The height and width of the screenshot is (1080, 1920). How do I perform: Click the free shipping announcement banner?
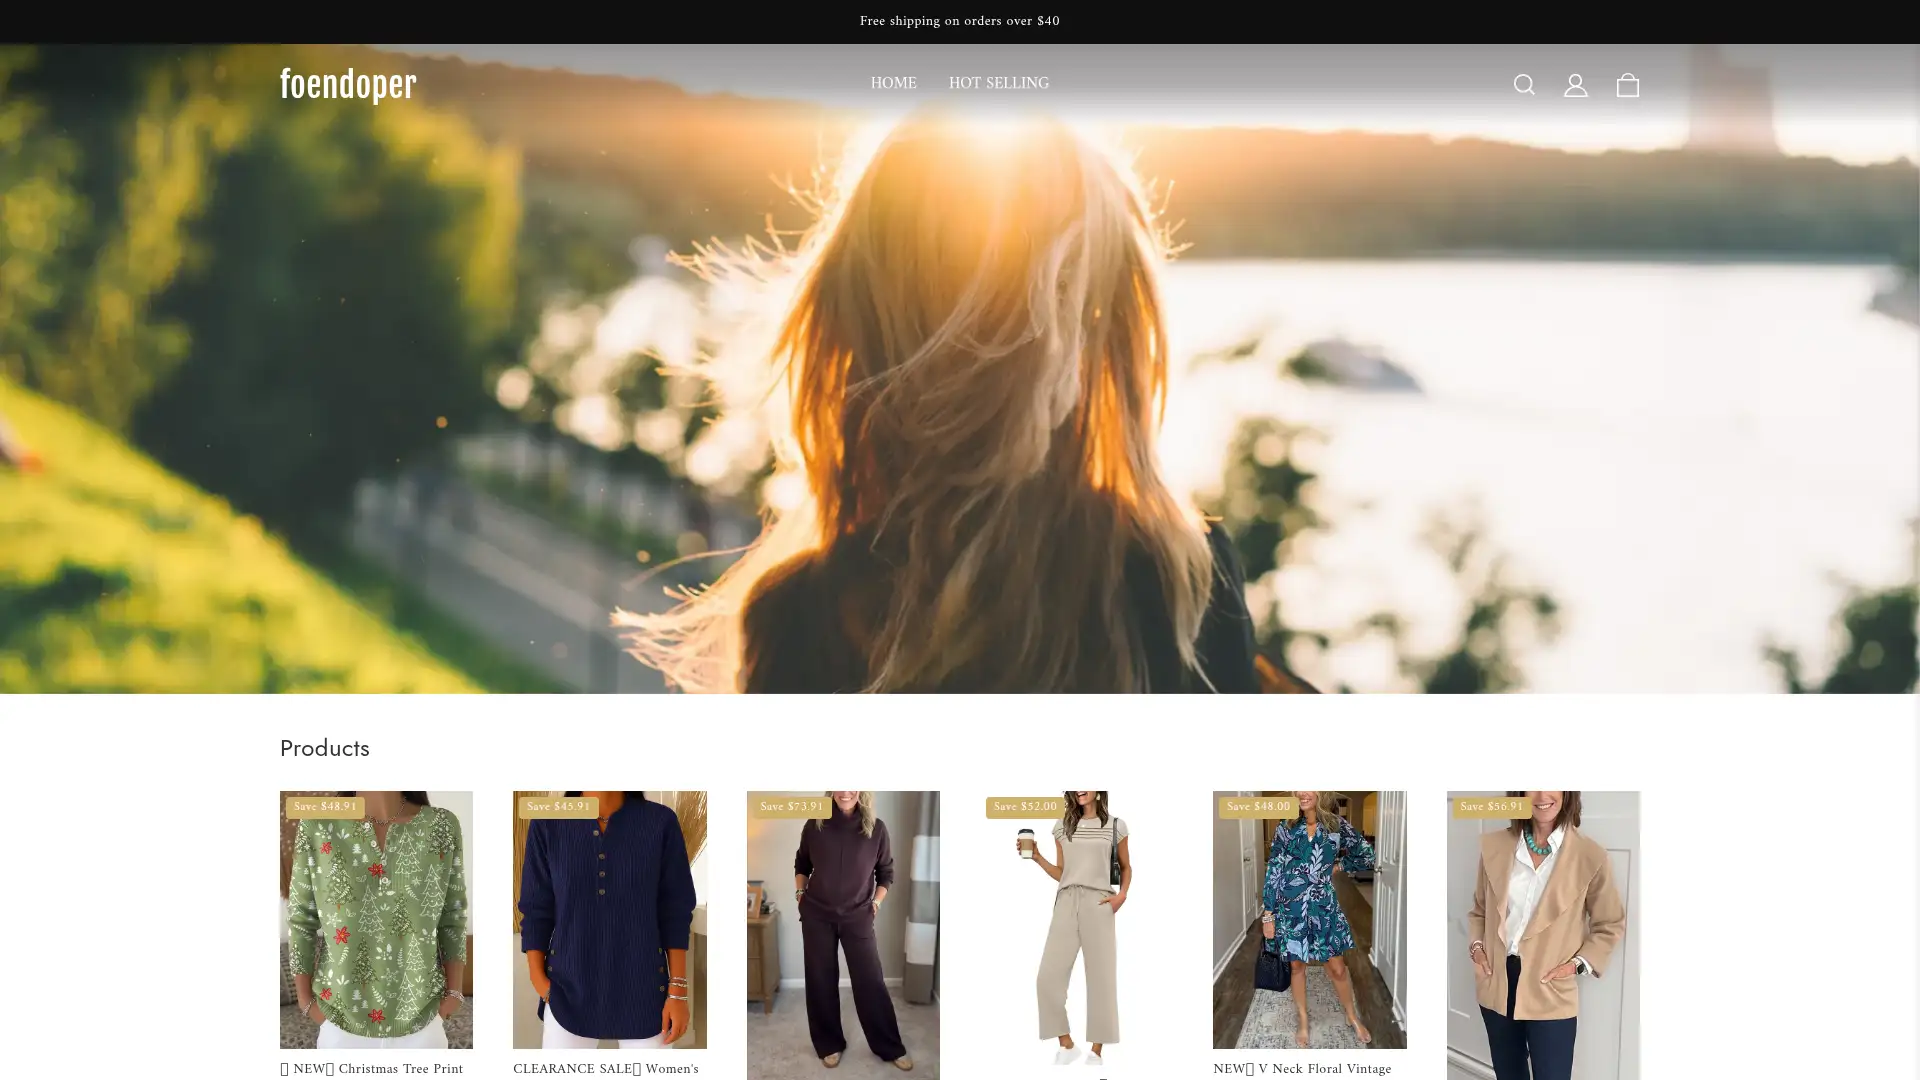[959, 20]
